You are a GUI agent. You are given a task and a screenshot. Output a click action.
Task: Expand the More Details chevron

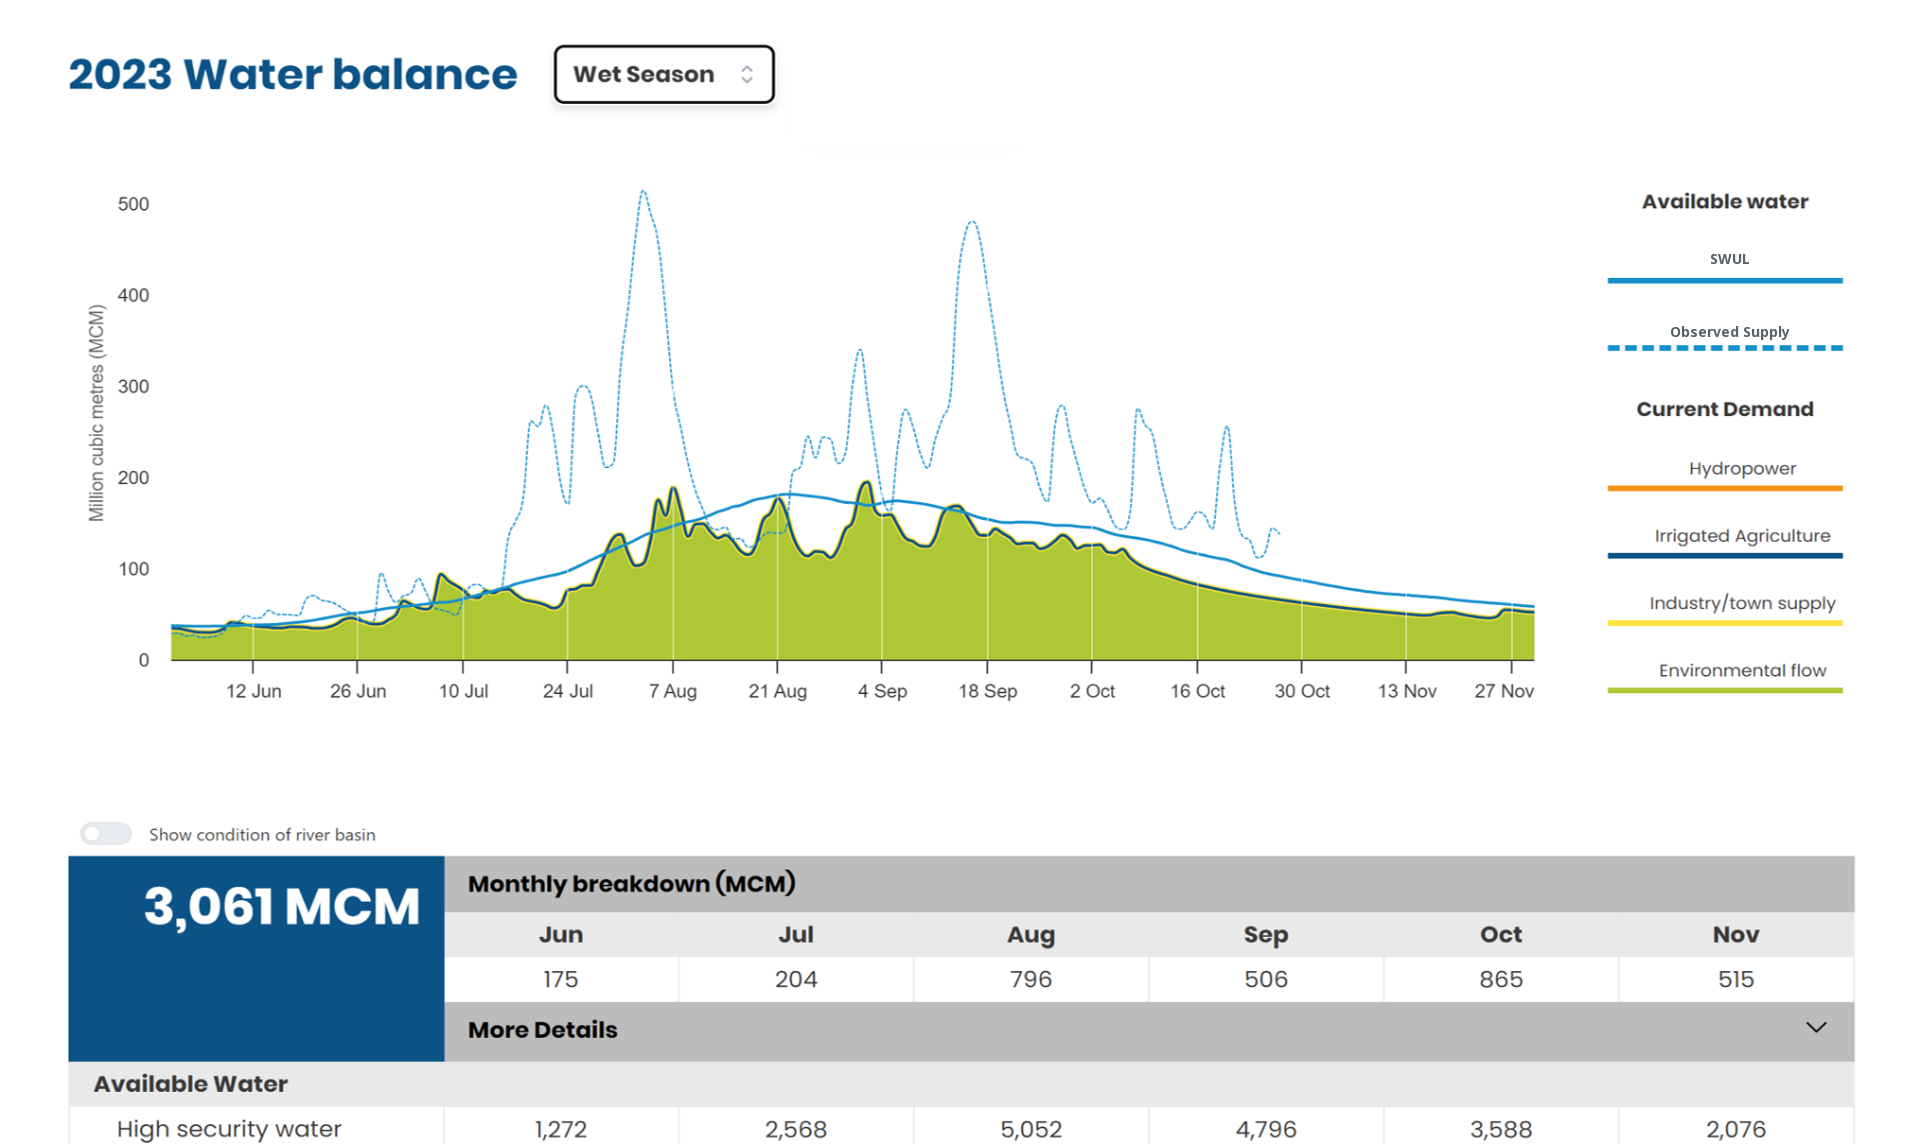point(1816,1028)
